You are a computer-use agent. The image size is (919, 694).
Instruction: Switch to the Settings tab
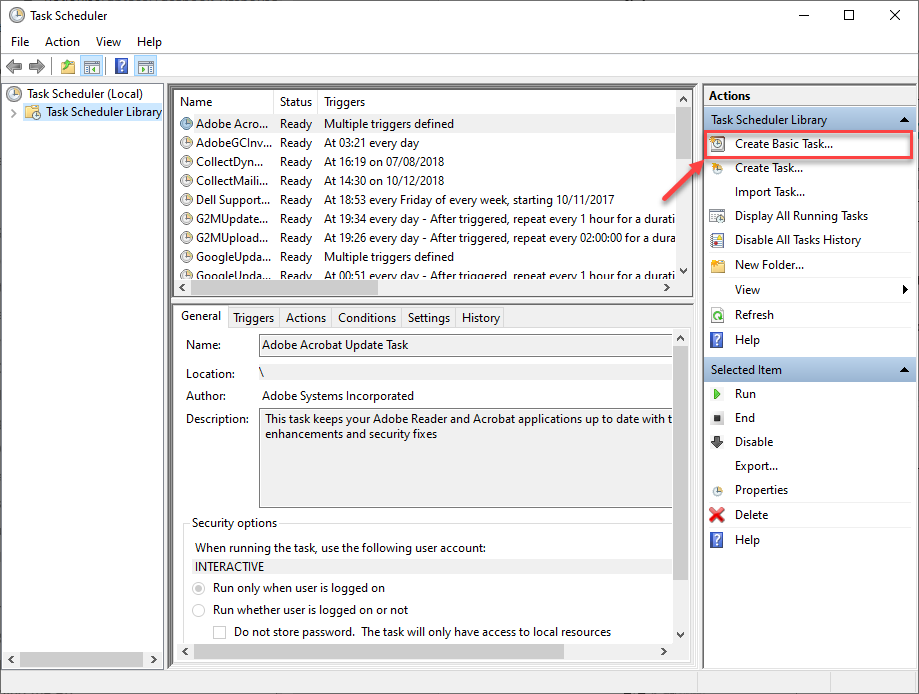(429, 318)
